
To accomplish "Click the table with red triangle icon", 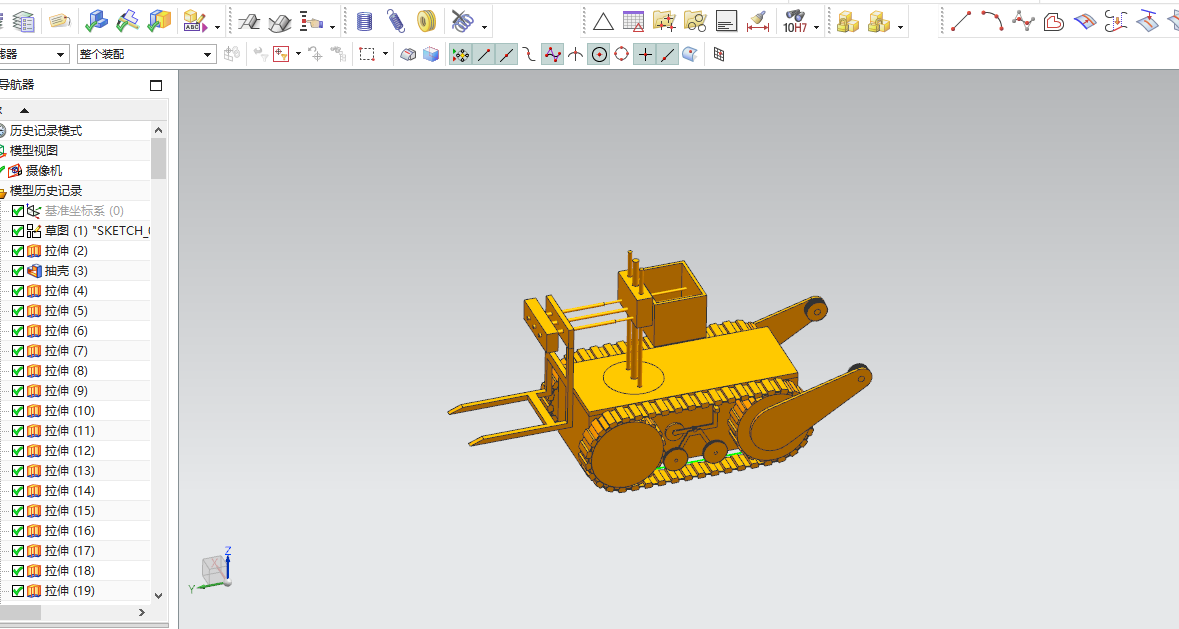I will click(634, 21).
